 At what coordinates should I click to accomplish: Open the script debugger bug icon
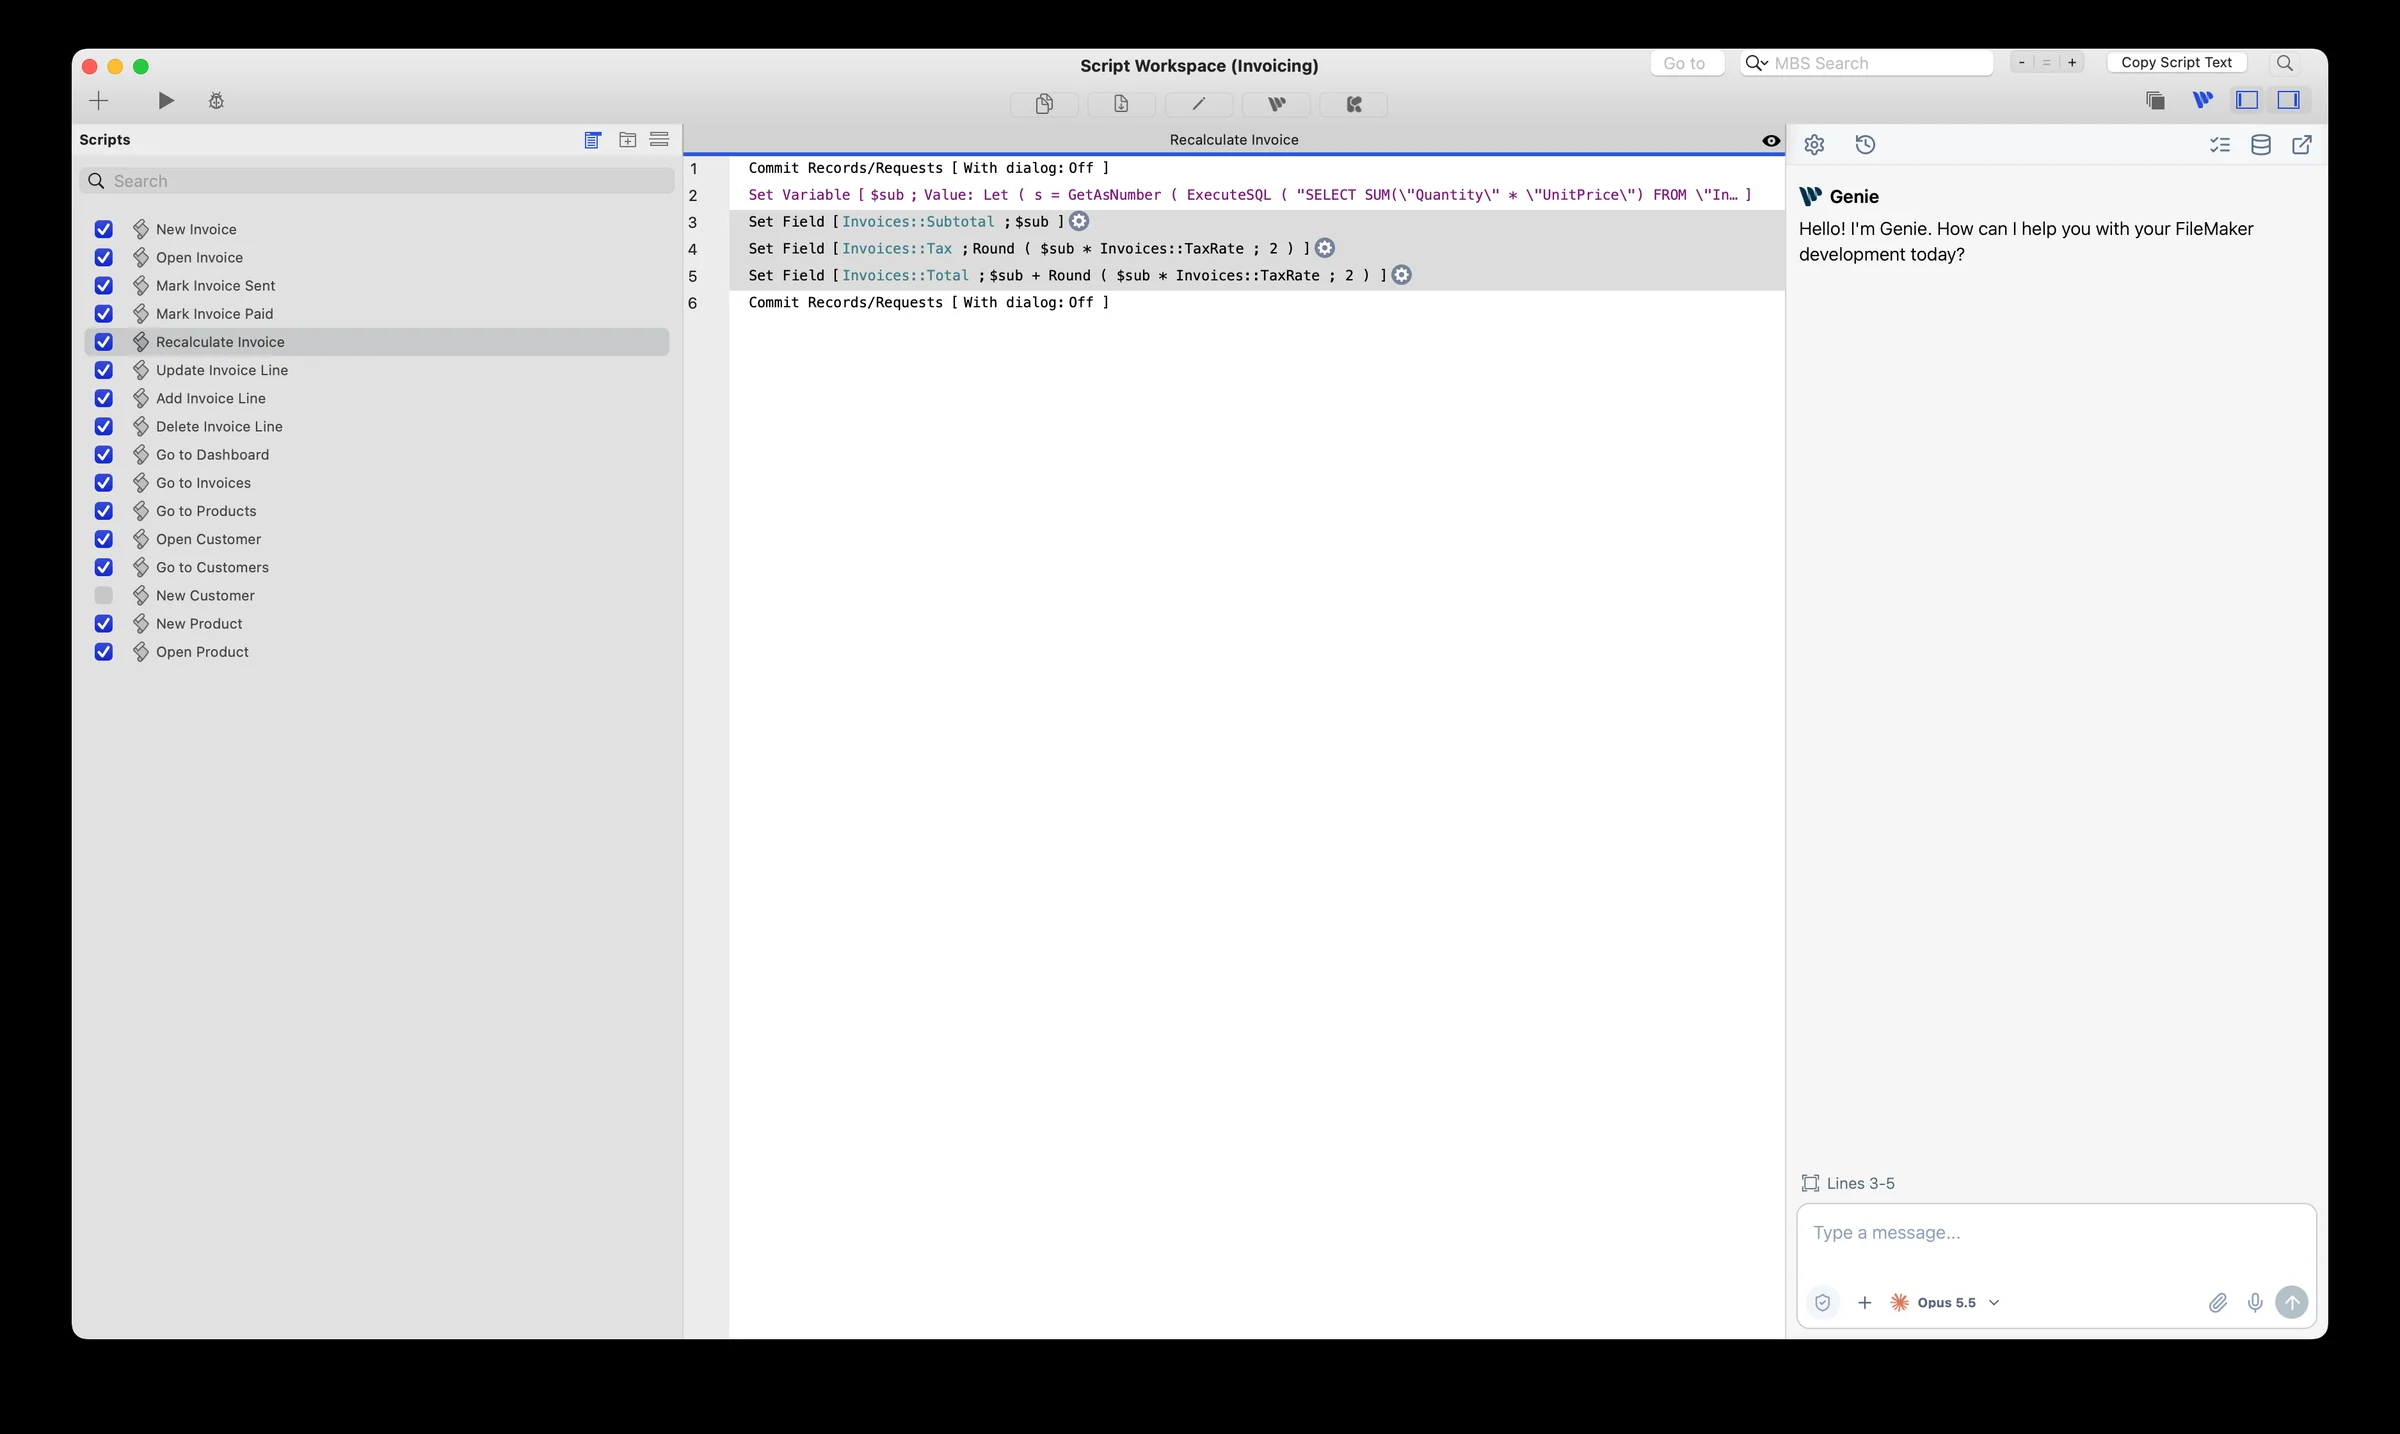216,100
